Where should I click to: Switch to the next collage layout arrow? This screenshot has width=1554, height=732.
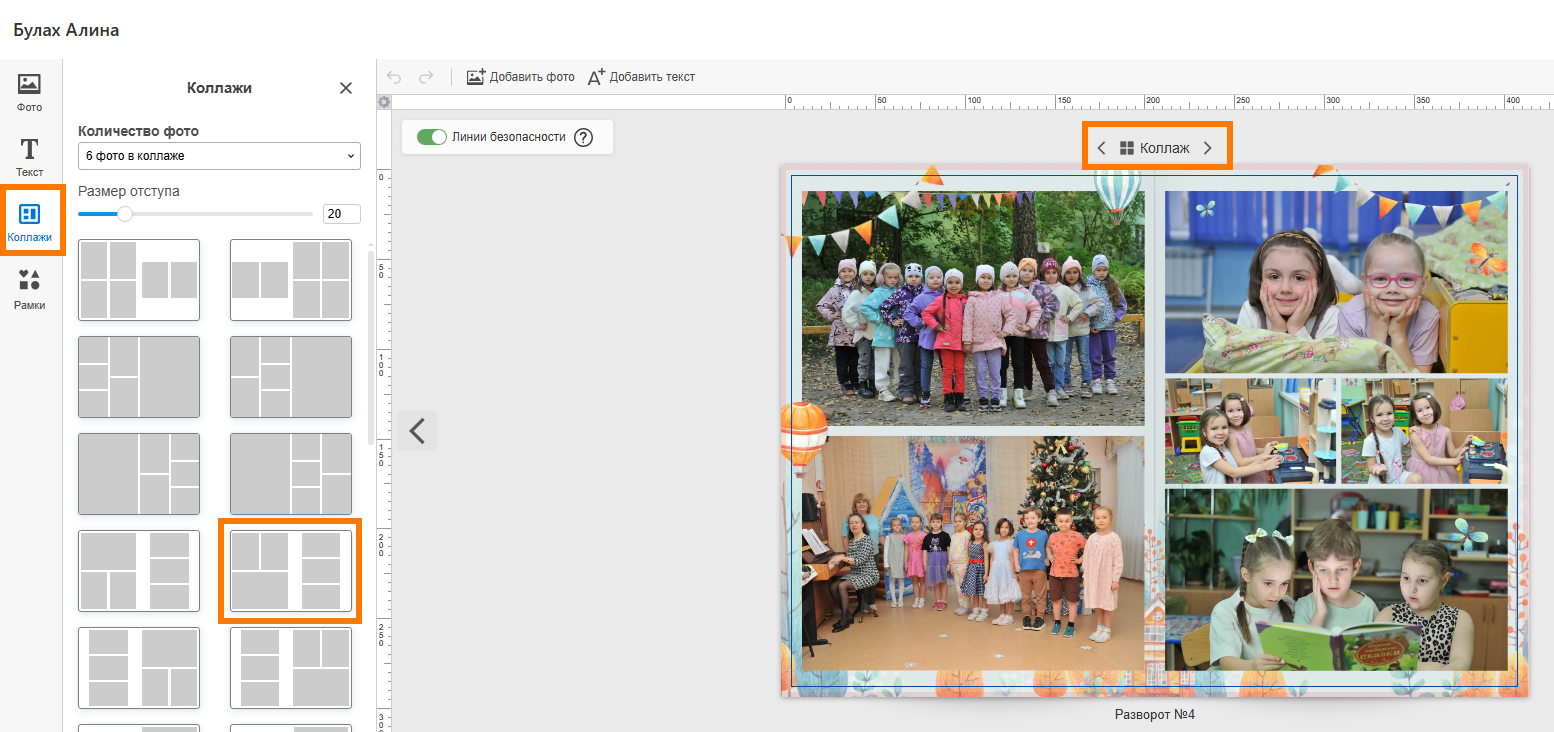tap(1207, 148)
